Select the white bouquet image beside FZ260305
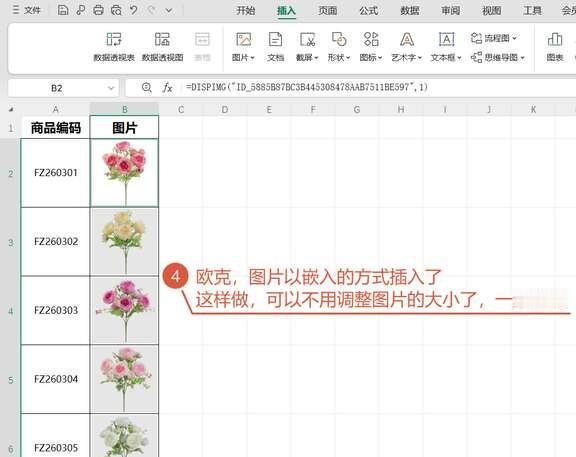The image size is (576, 457). click(x=125, y=436)
